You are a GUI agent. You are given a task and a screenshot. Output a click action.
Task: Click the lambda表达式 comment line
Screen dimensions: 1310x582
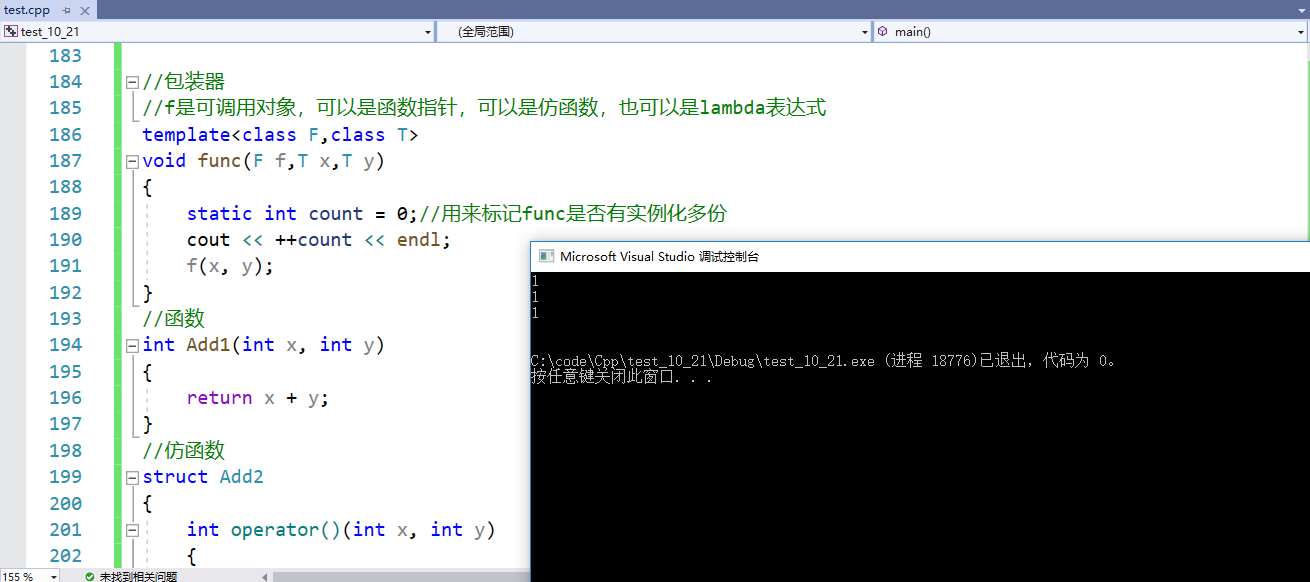coord(484,108)
